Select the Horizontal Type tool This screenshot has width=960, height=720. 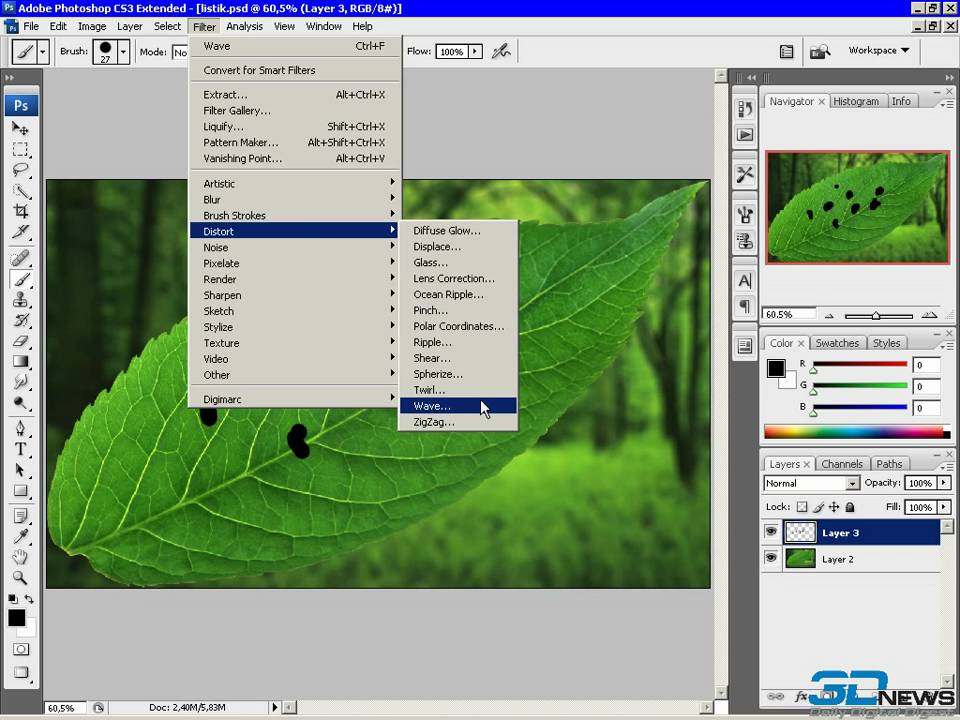click(x=20, y=449)
